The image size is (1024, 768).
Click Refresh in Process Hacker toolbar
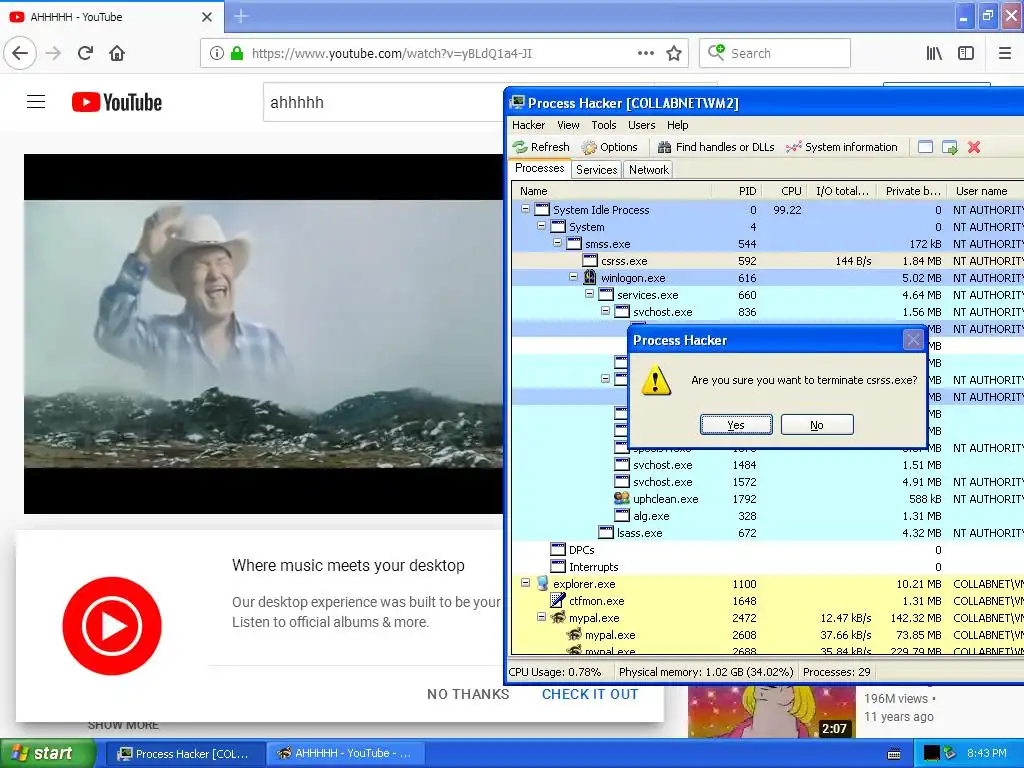[x=541, y=147]
